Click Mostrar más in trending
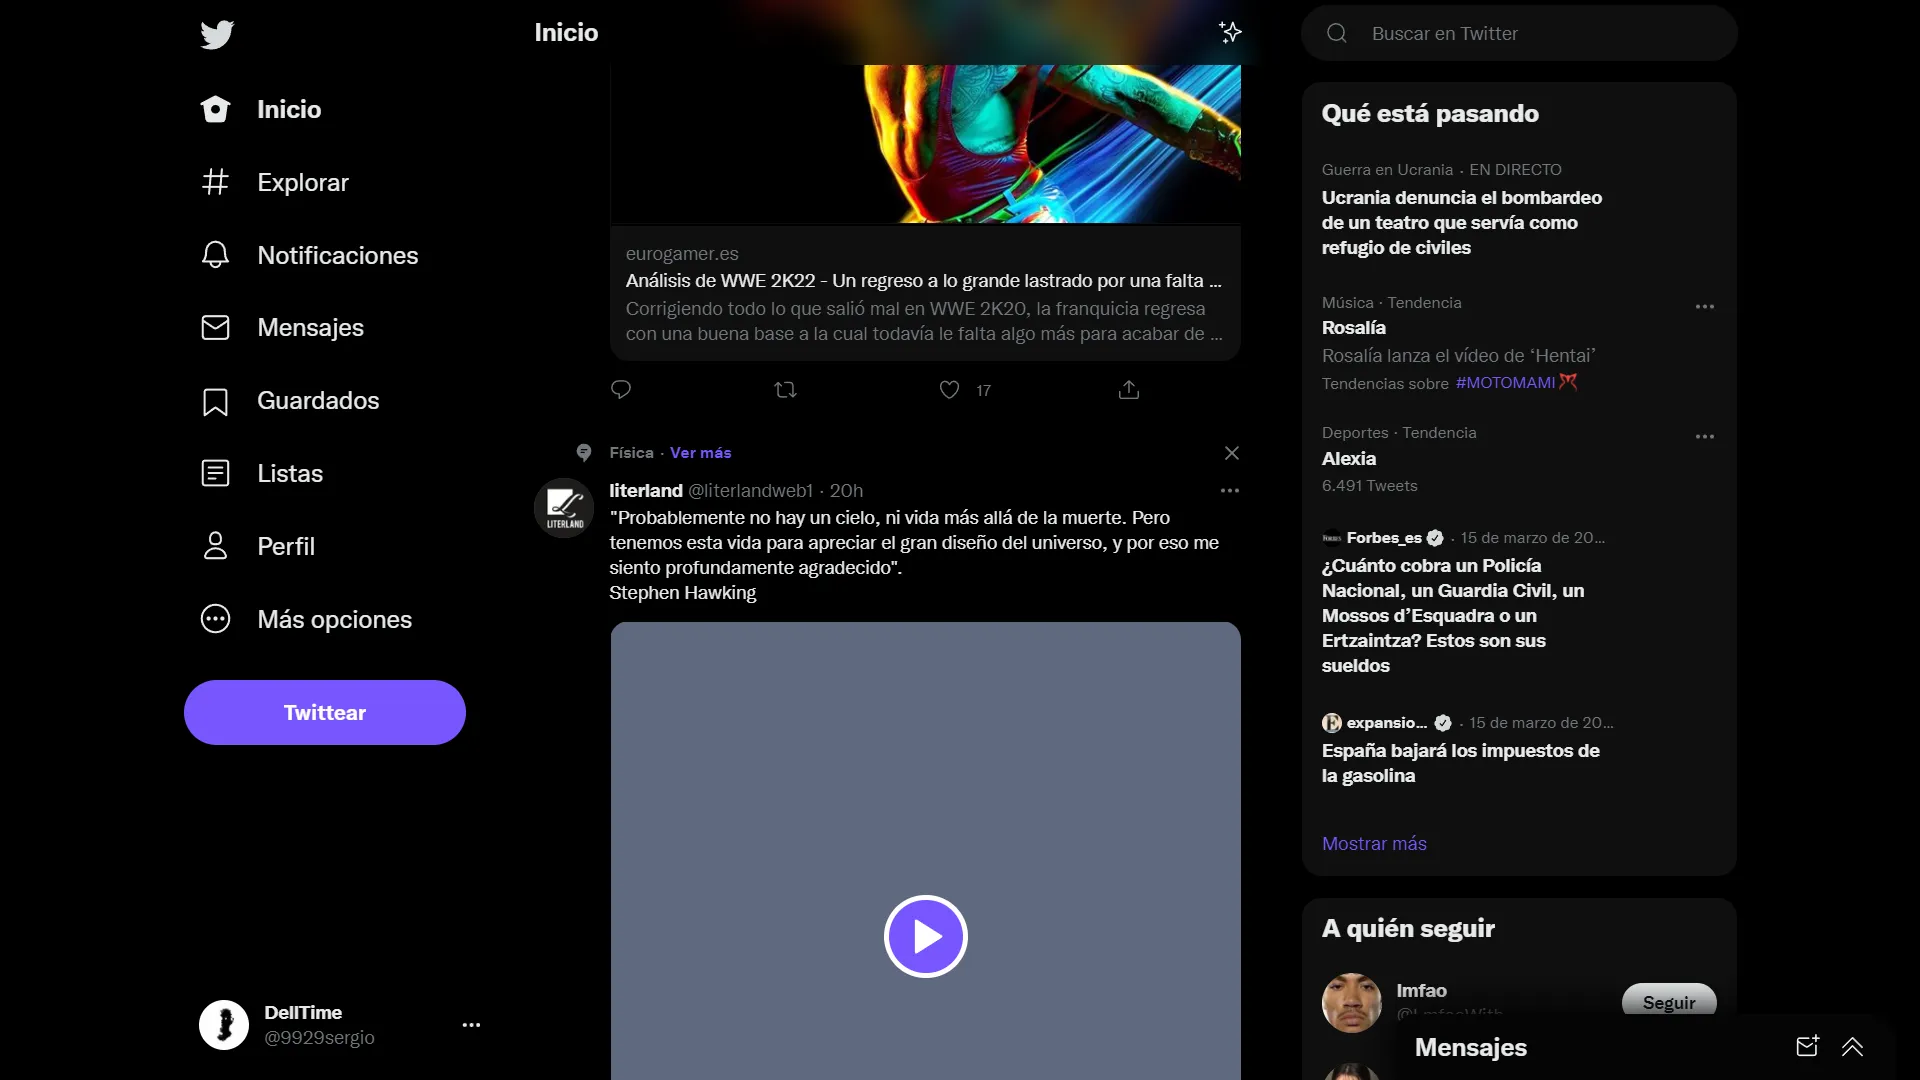 (1374, 843)
